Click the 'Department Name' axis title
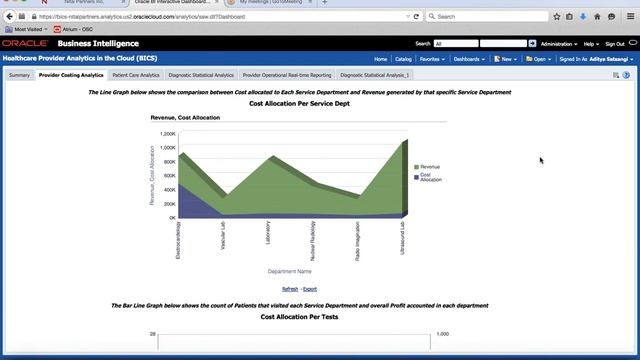640x360 pixels. click(289, 271)
